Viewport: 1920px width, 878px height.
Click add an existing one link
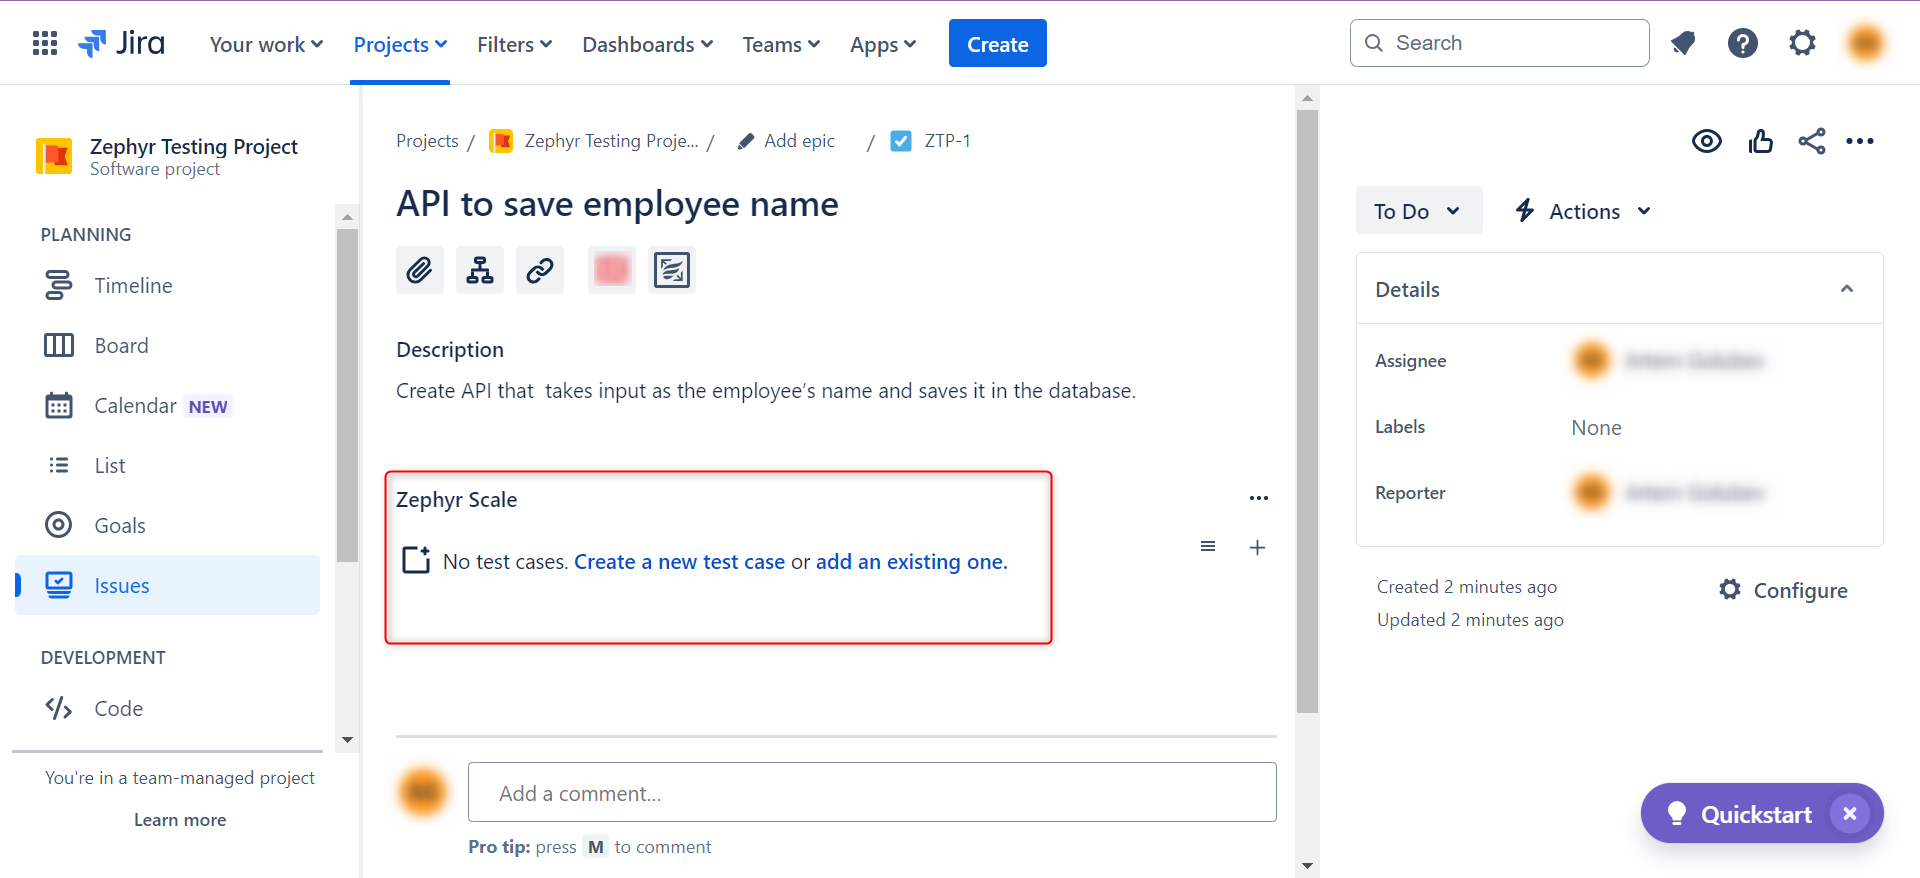tap(912, 562)
